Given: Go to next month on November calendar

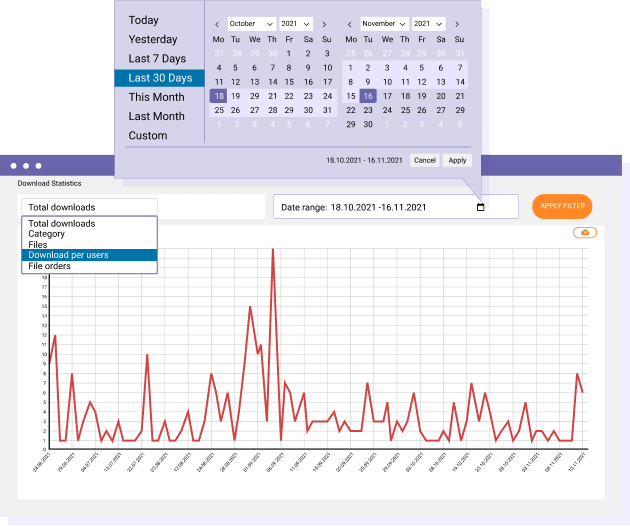Looking at the screenshot, I should (x=457, y=24).
